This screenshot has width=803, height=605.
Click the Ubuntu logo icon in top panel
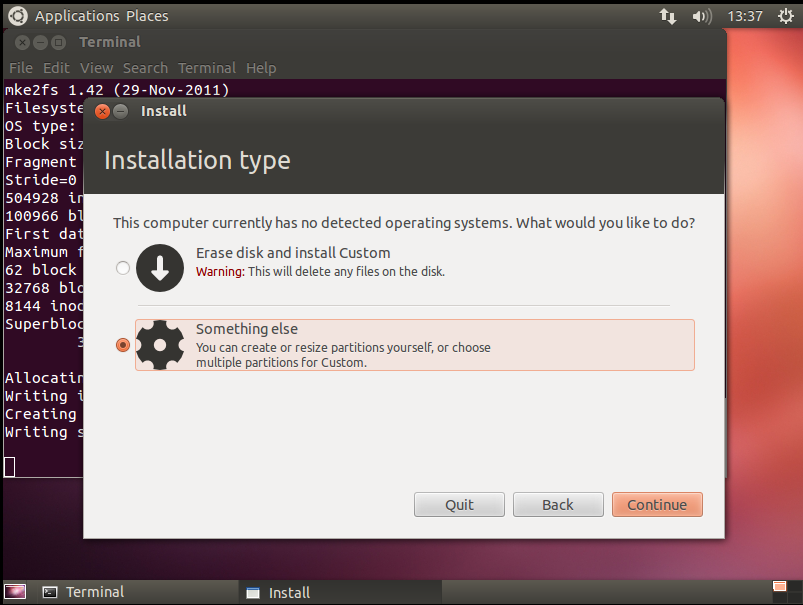coord(18,15)
